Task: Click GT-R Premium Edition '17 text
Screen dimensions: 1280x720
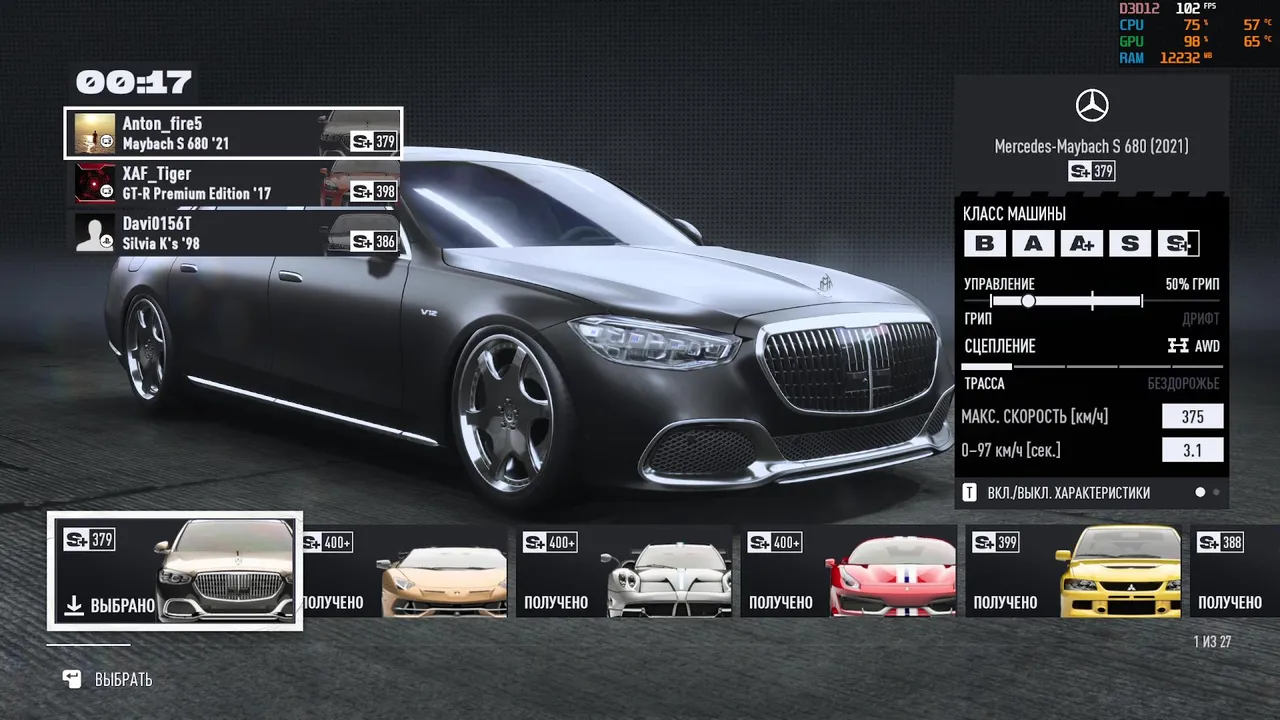Action: click(x=196, y=194)
